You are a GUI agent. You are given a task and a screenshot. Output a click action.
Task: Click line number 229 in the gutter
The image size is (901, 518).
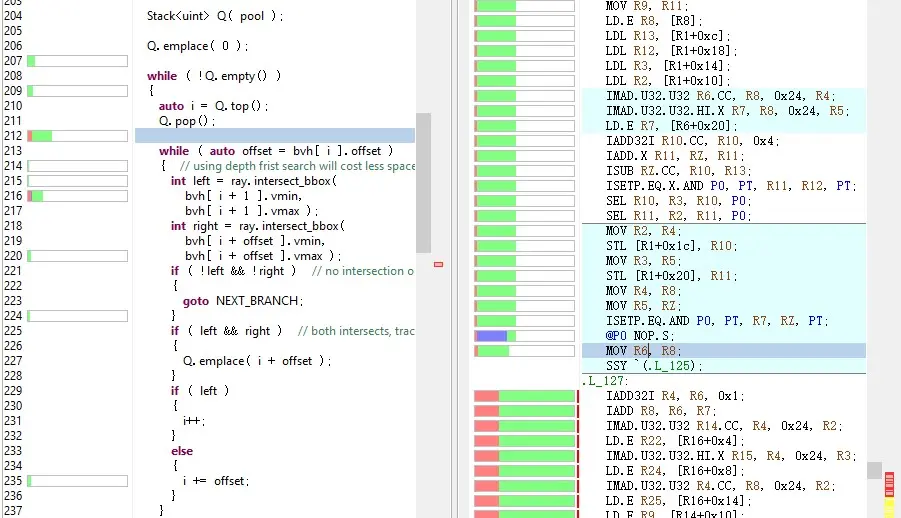[x=13, y=391]
